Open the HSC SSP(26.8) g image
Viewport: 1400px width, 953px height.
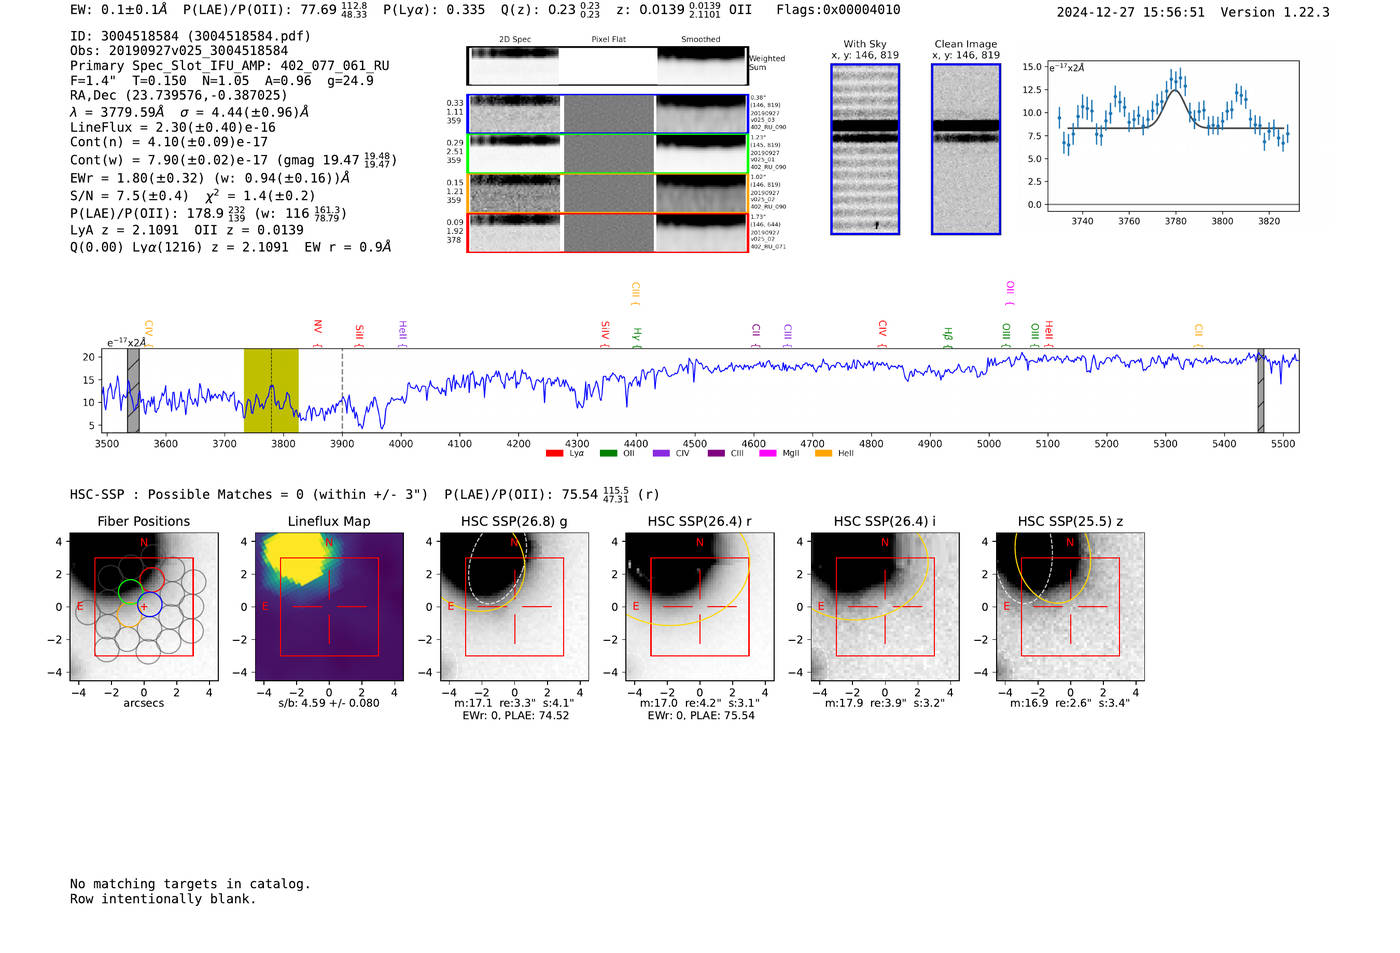[514, 607]
